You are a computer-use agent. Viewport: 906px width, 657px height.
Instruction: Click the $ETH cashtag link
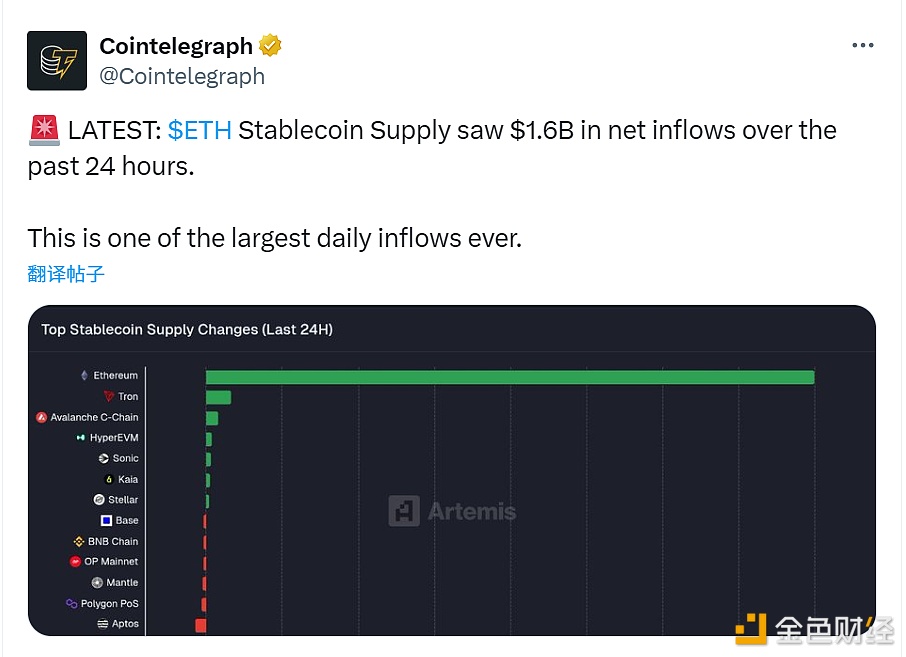pos(200,131)
